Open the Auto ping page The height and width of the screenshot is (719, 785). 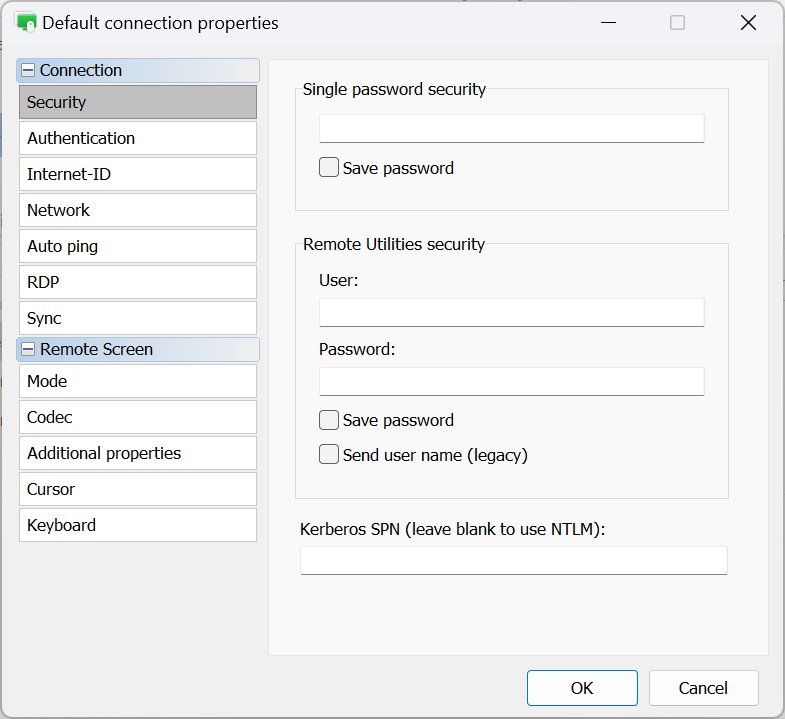point(138,246)
